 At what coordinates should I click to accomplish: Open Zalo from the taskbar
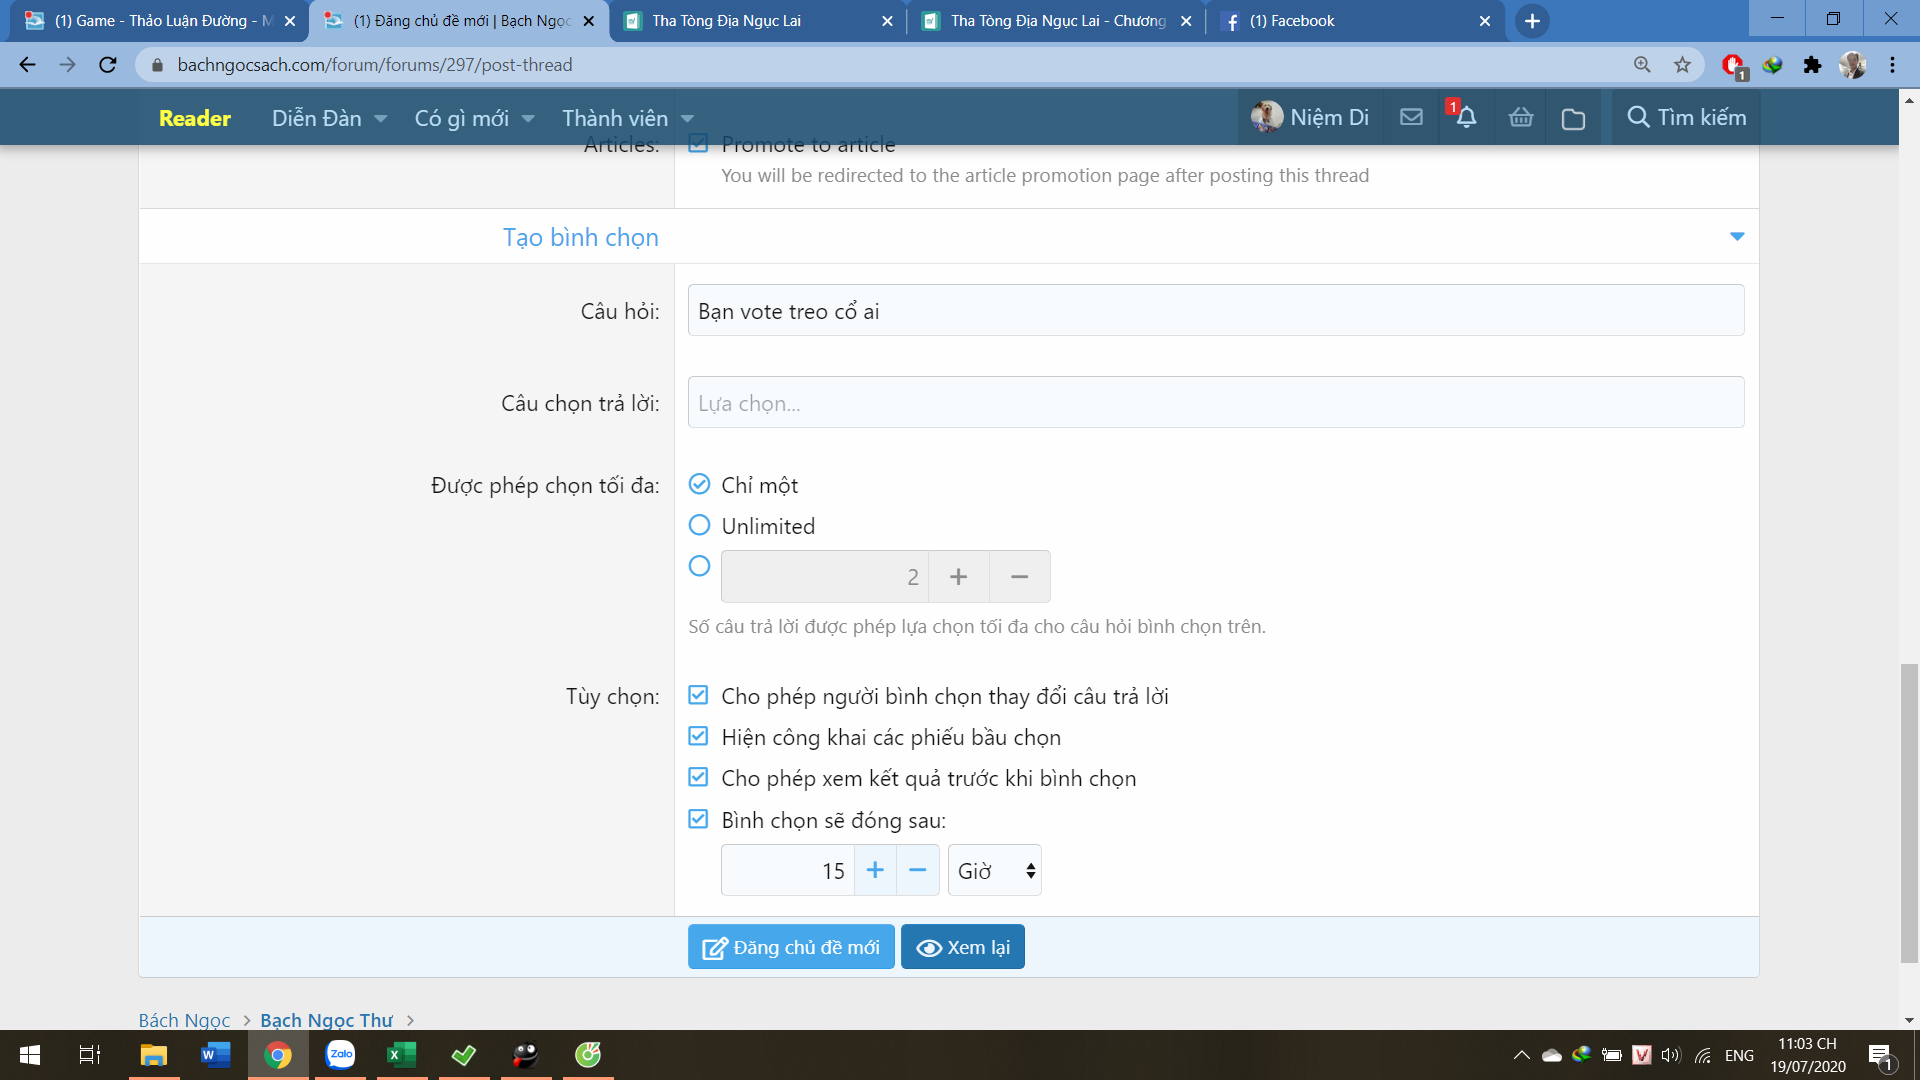pyautogui.click(x=341, y=1054)
